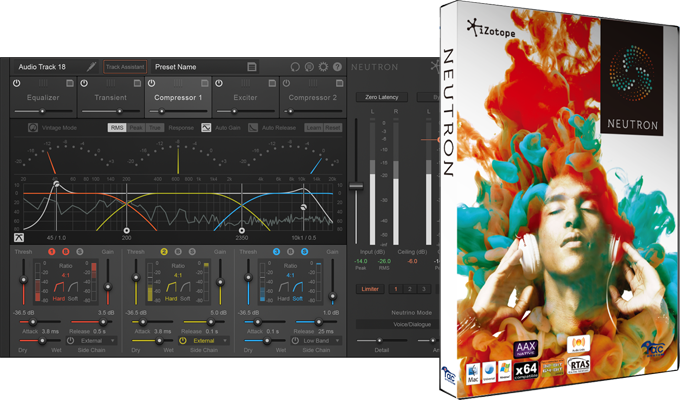Viewport: 680px width, 400px height.
Task: Click the Neutrino Detail slider knob
Action: 379,341
